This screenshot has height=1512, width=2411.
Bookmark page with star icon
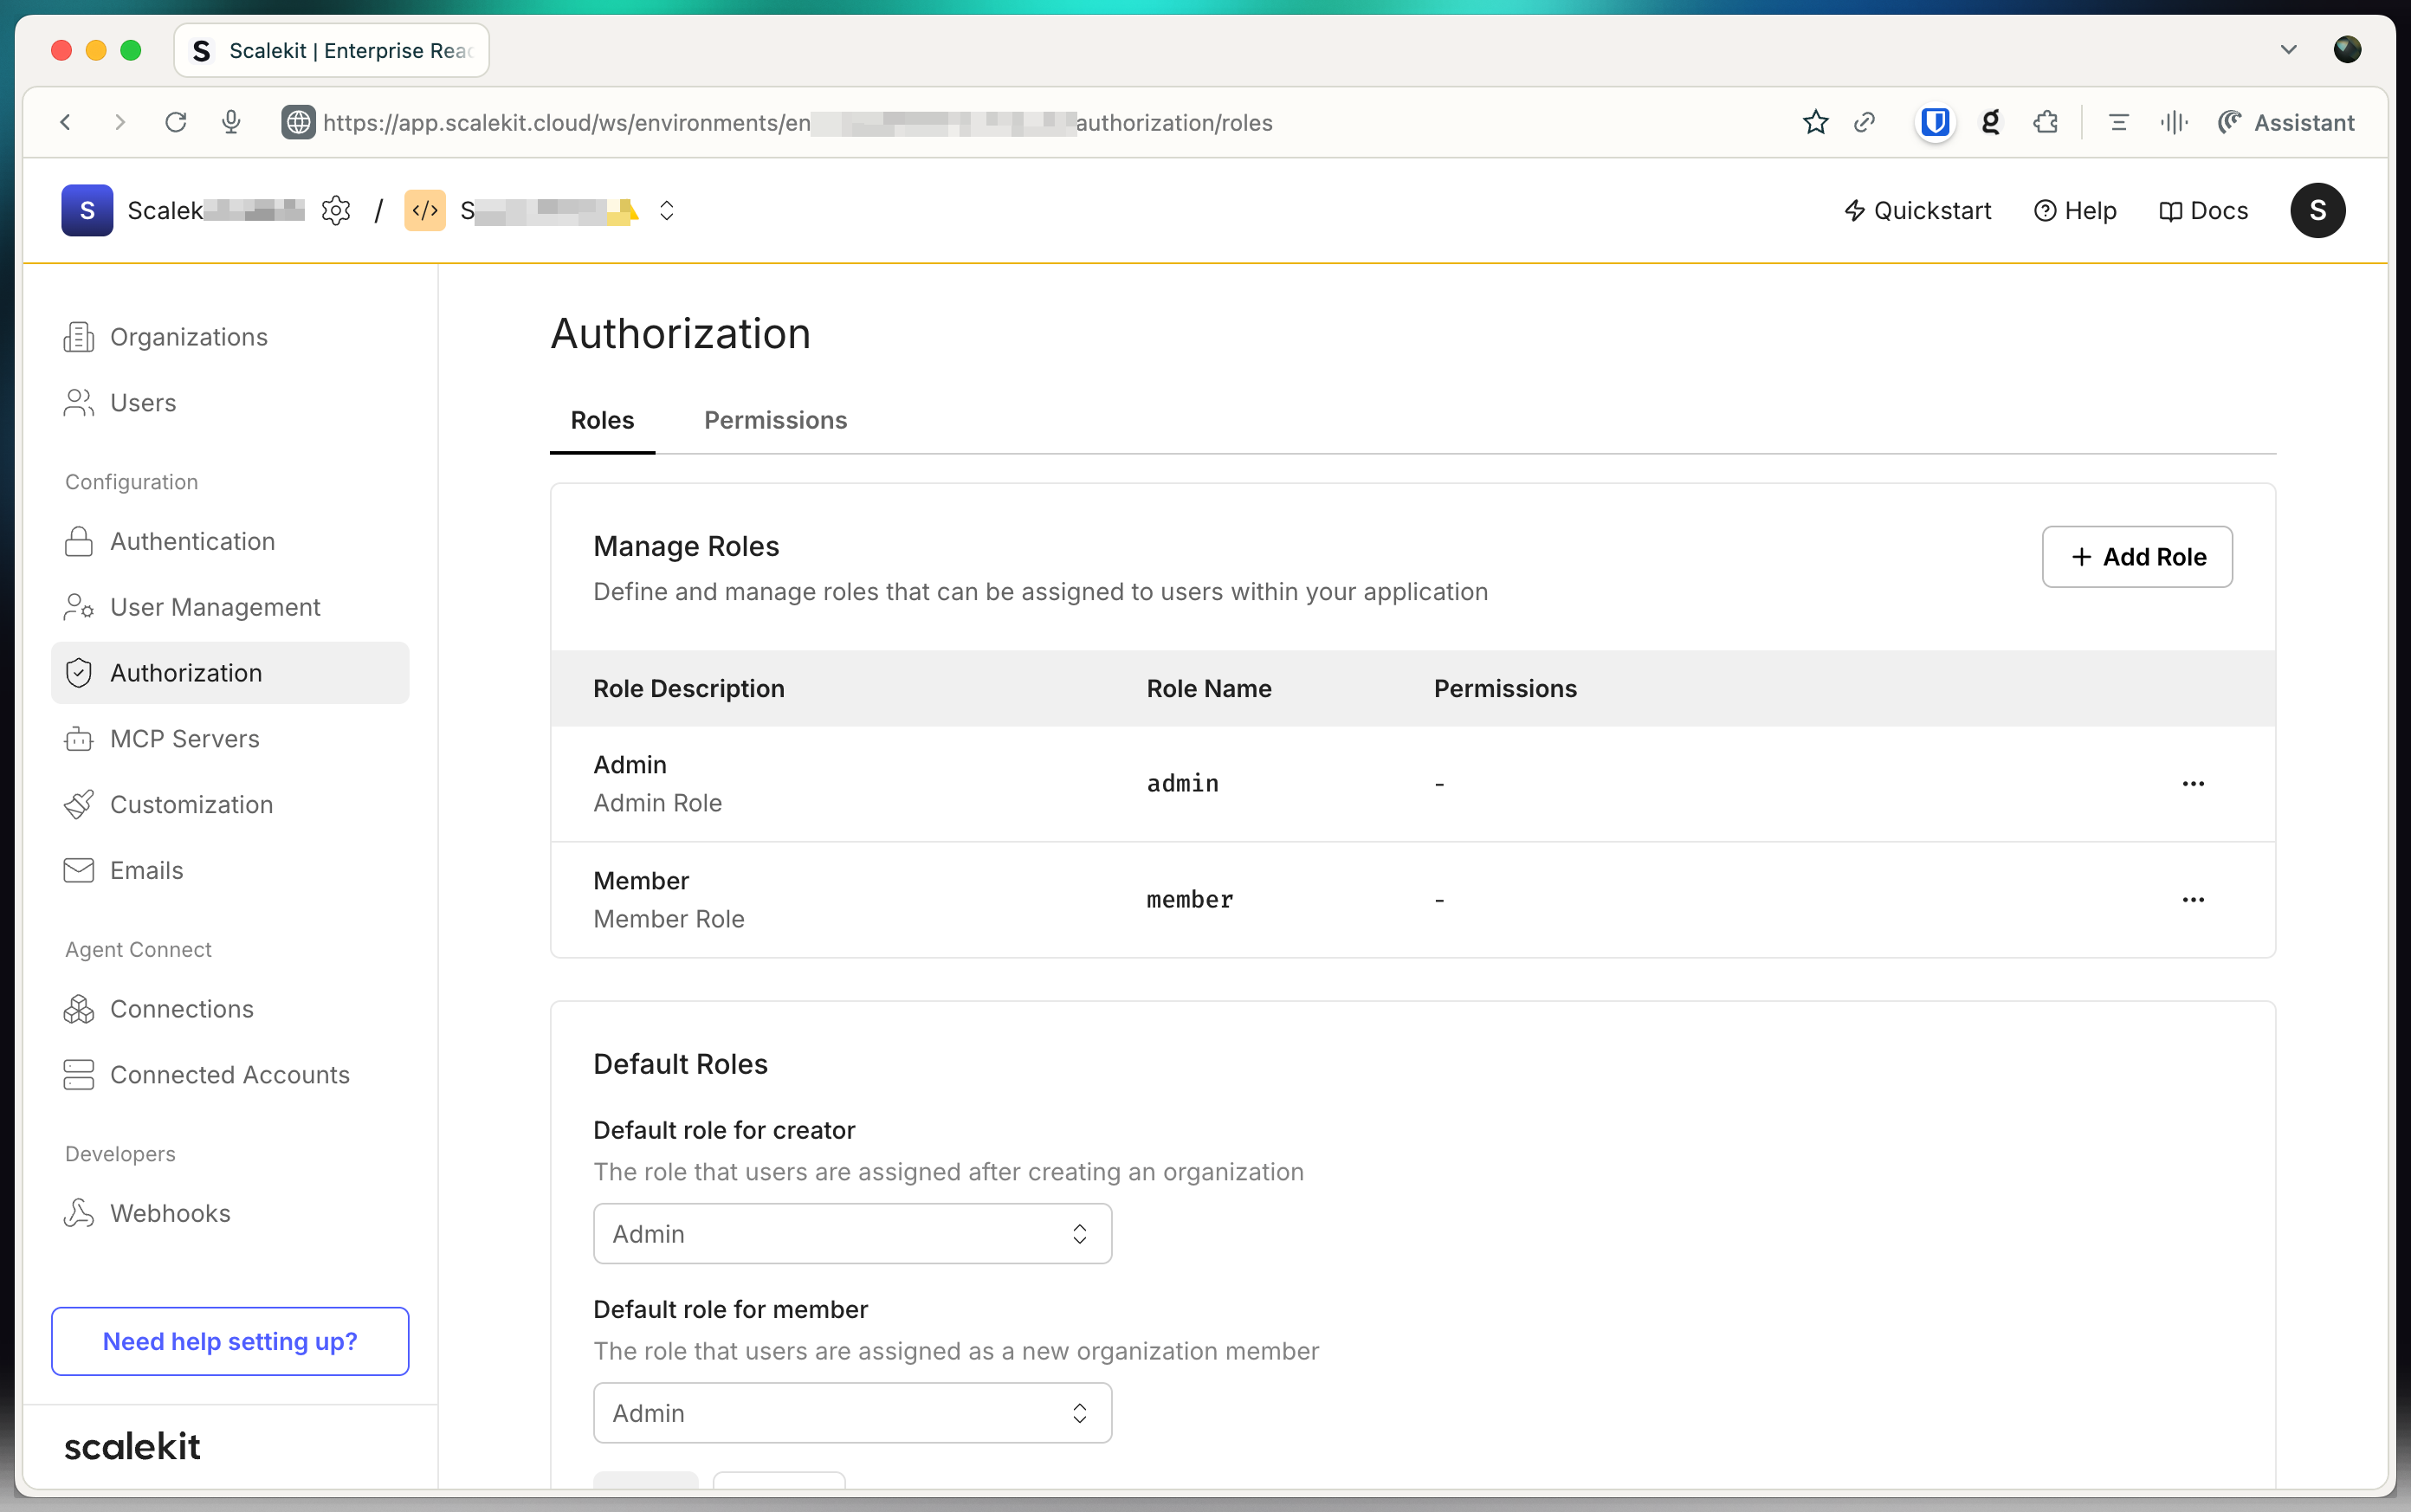tap(1815, 122)
